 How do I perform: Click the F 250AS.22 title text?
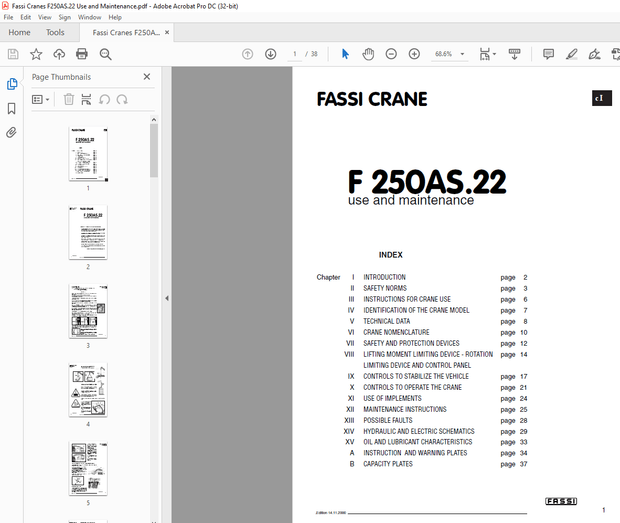[427, 182]
